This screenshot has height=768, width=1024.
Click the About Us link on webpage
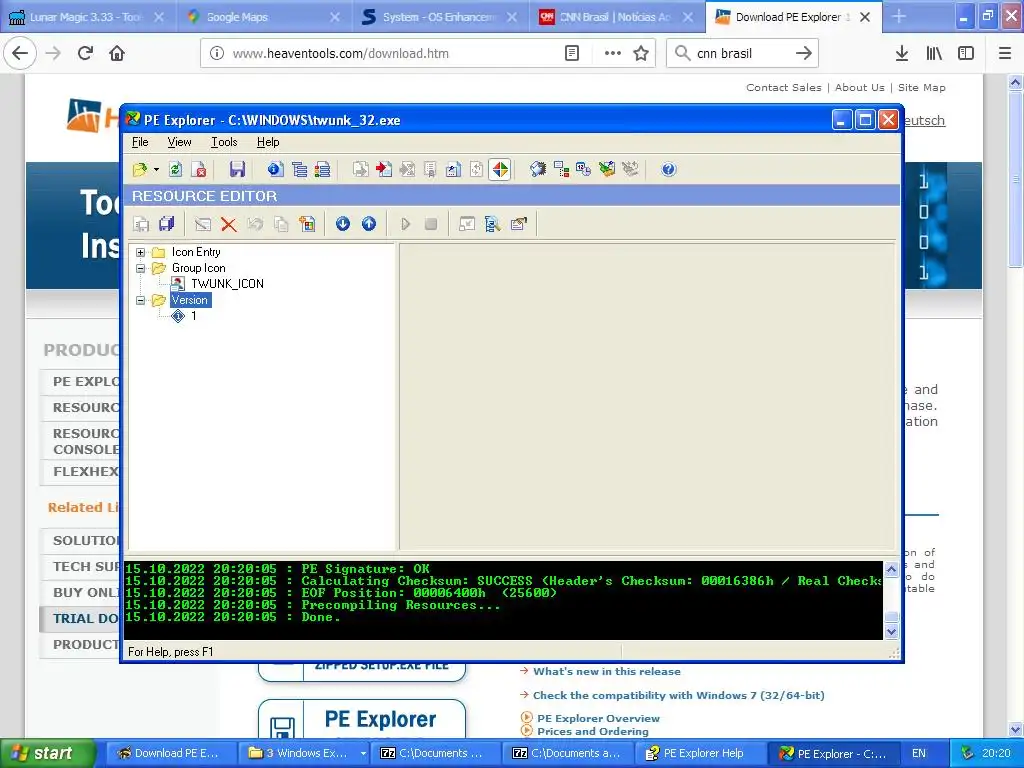pos(859,88)
